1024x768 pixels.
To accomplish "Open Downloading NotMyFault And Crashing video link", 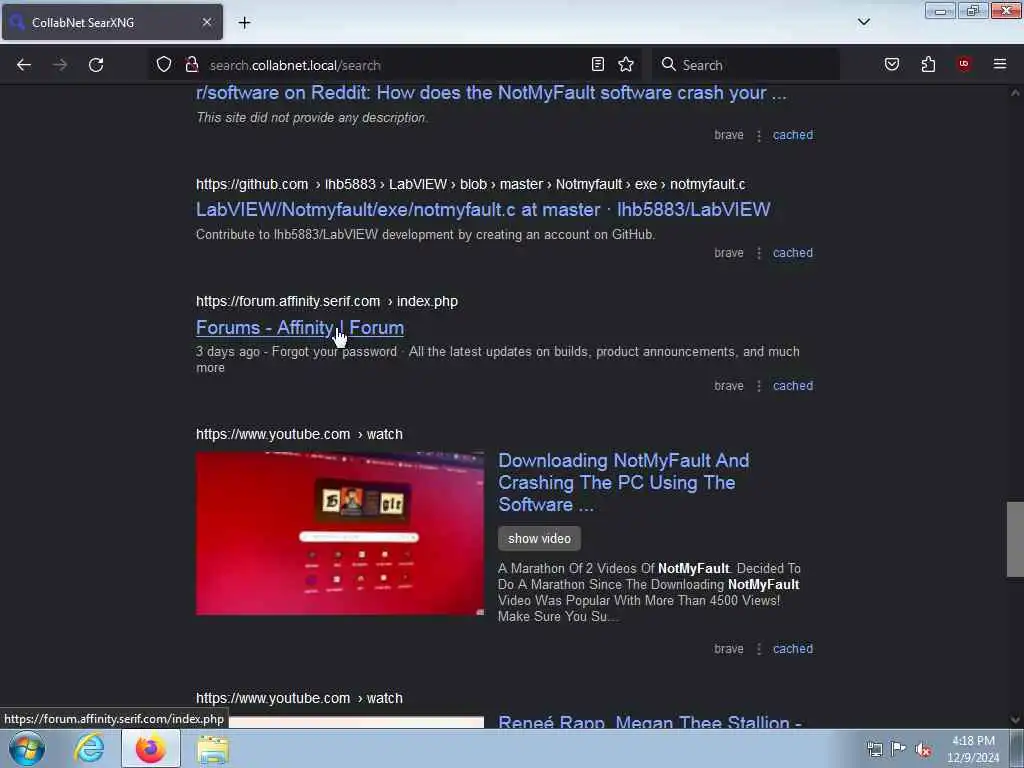I will click(624, 483).
